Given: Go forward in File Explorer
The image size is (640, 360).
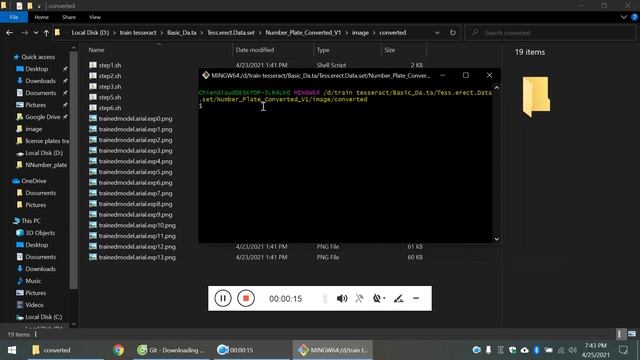Looking at the screenshot, I should pos(24,33).
